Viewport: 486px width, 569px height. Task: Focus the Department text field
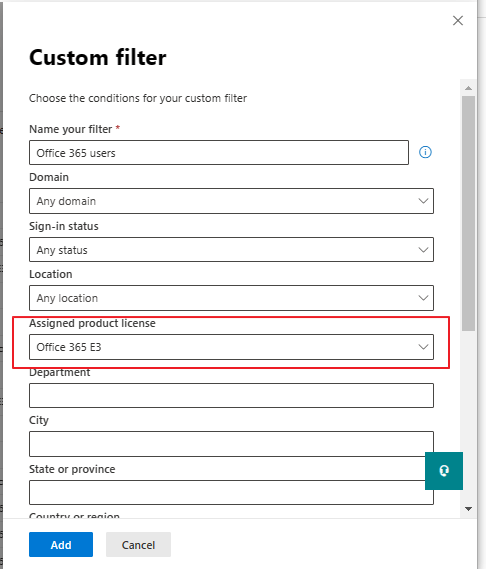(x=231, y=395)
